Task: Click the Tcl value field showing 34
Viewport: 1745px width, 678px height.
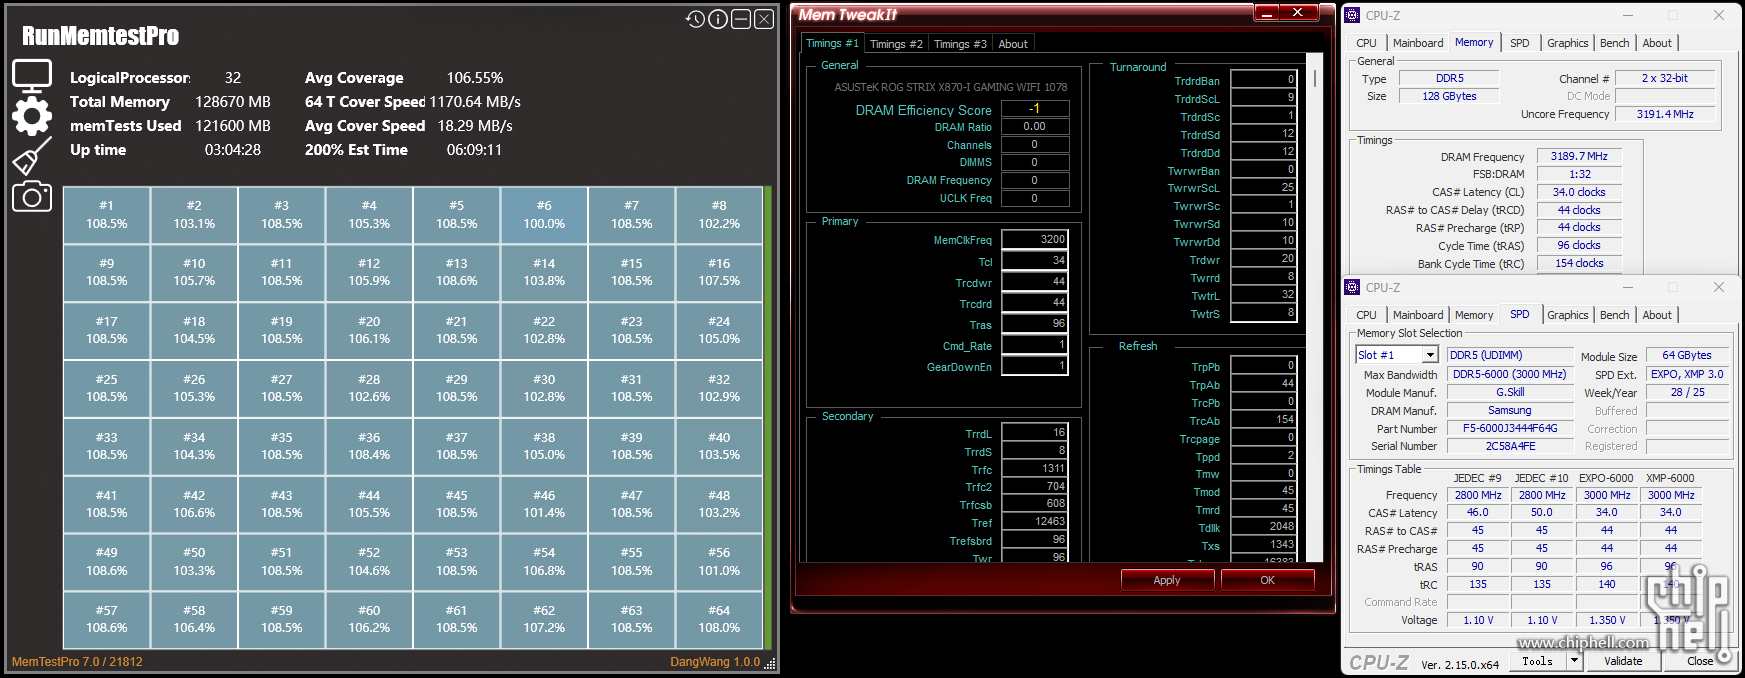Action: (1035, 261)
